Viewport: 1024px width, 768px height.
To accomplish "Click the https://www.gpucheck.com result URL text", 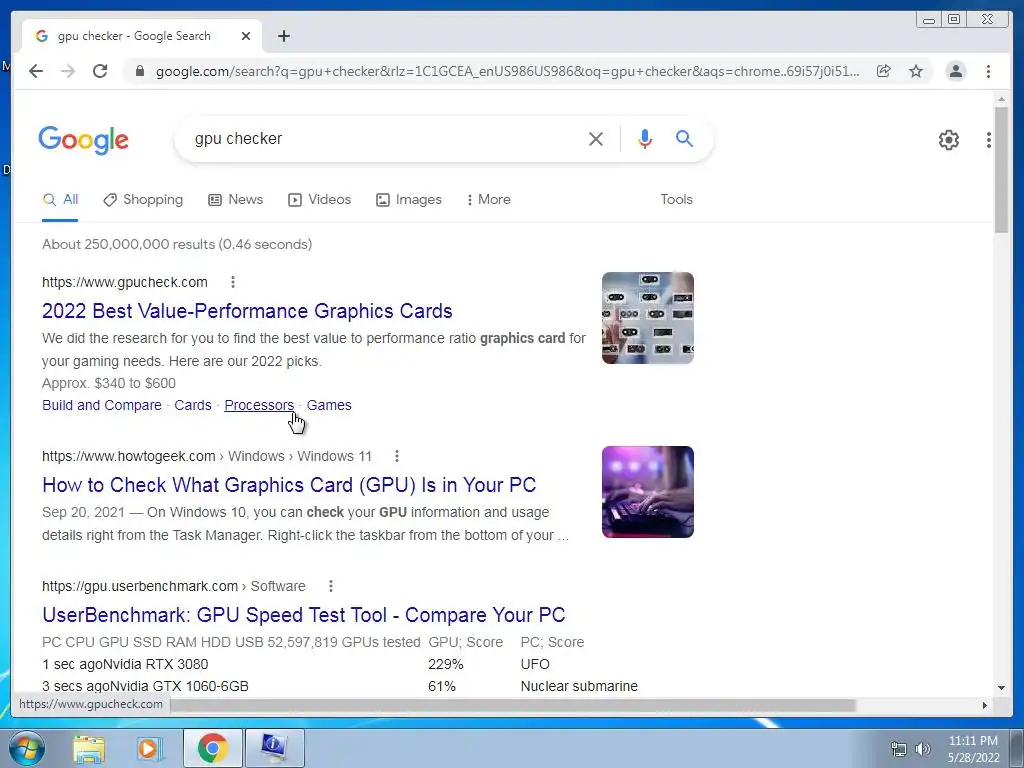I will (x=125, y=282).
